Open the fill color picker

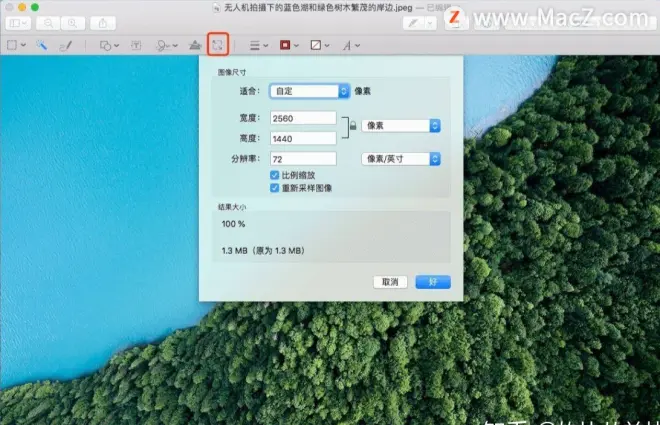(x=319, y=45)
